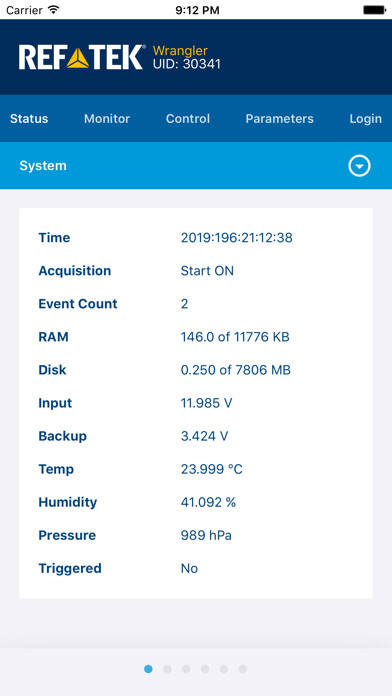Image resolution: width=392 pixels, height=696 pixels.
Task: Tap the Temp value 23.999 °C
Action: tap(212, 469)
